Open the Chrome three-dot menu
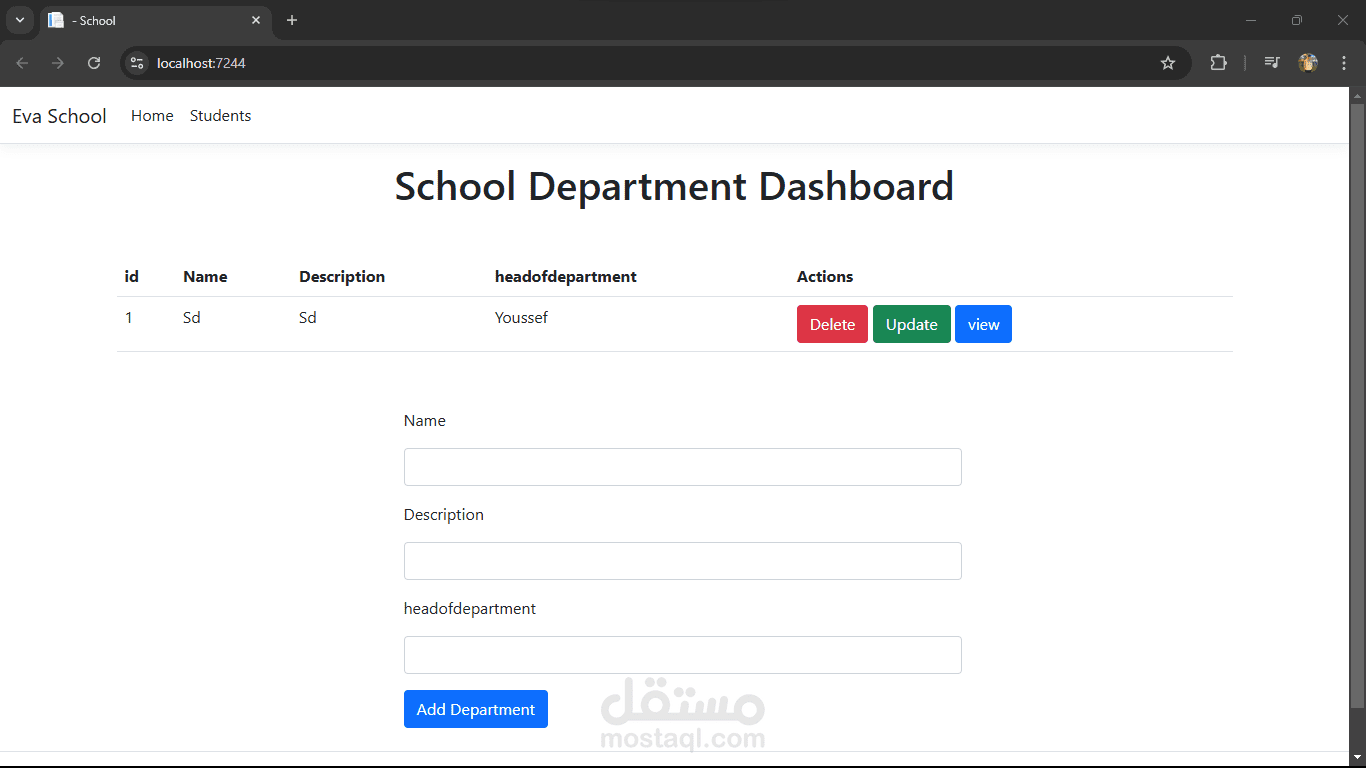This screenshot has width=1366, height=768. click(x=1343, y=63)
